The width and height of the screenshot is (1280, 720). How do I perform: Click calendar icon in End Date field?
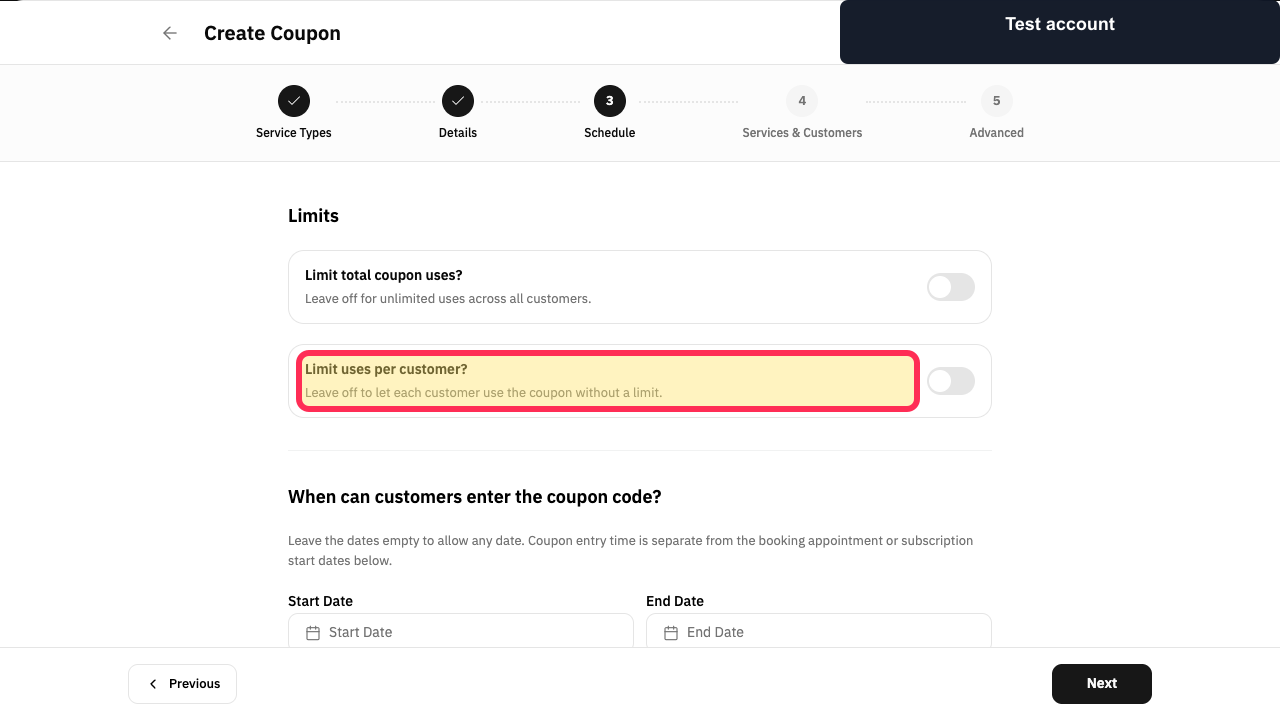tap(671, 633)
